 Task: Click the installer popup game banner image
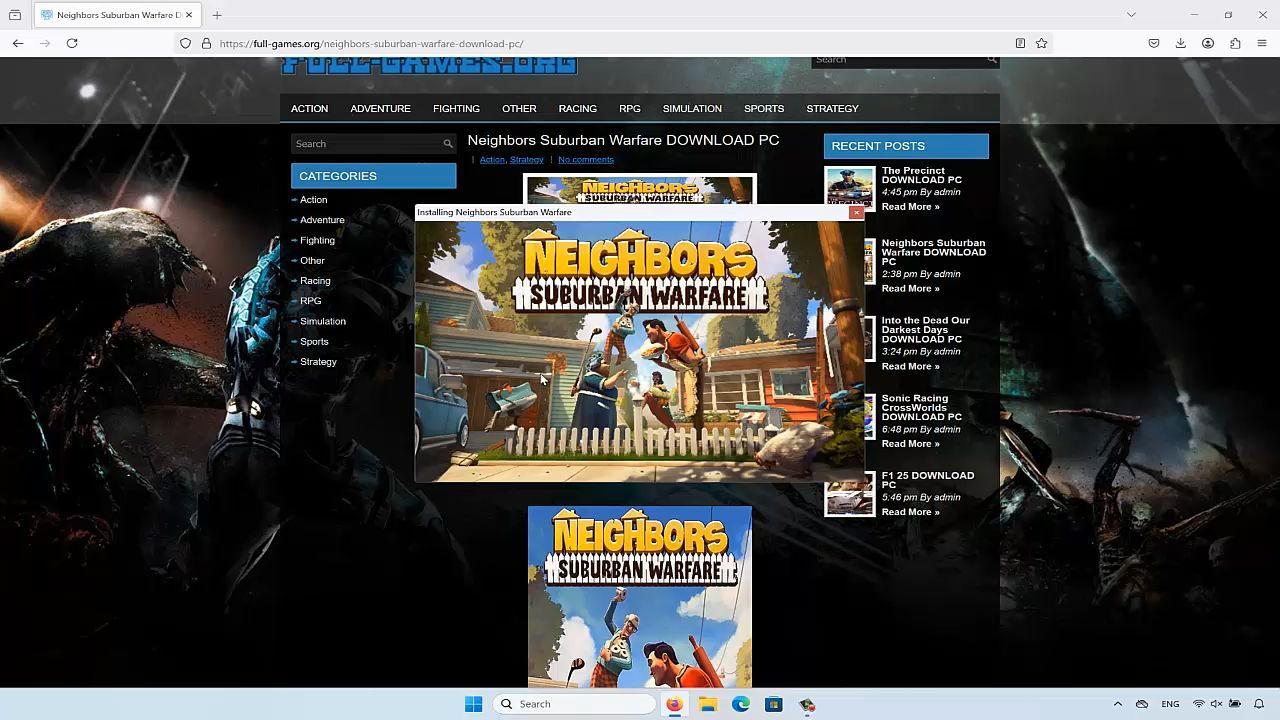(x=639, y=351)
